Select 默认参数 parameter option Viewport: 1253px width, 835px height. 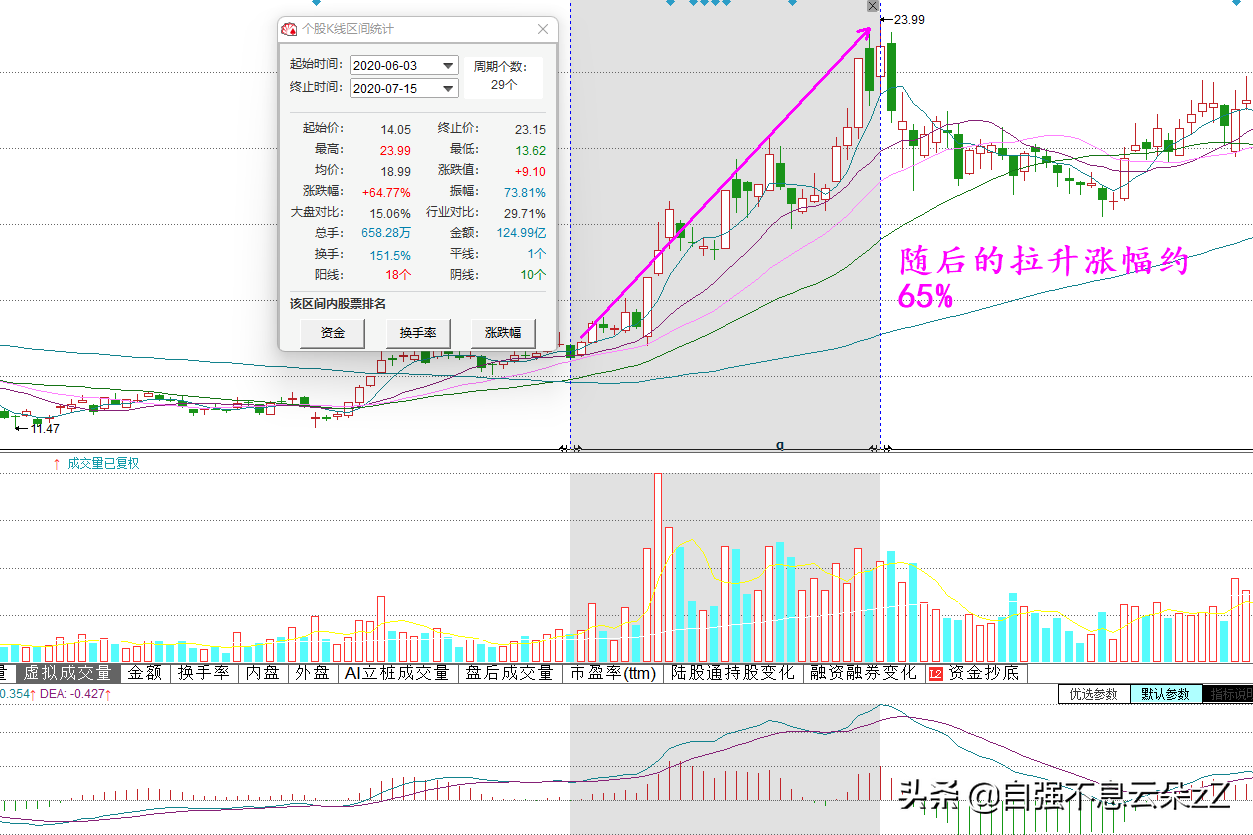(x=1165, y=694)
